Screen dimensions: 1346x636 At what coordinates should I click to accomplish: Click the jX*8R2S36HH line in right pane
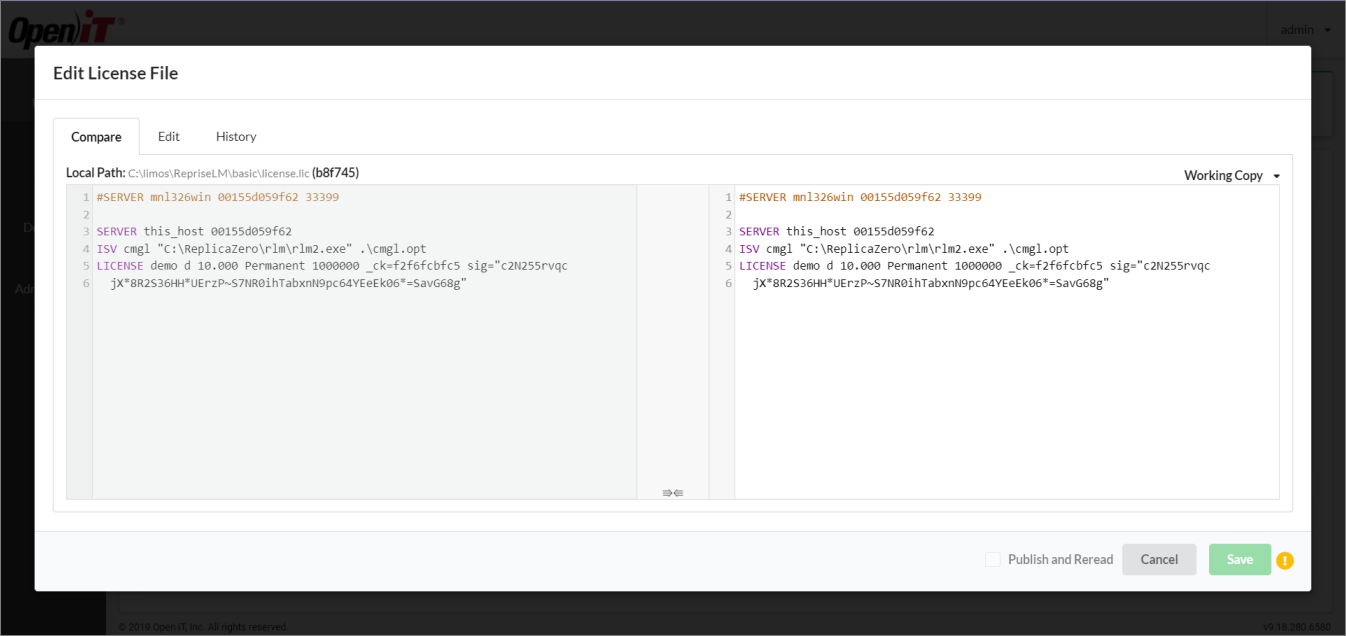point(931,283)
